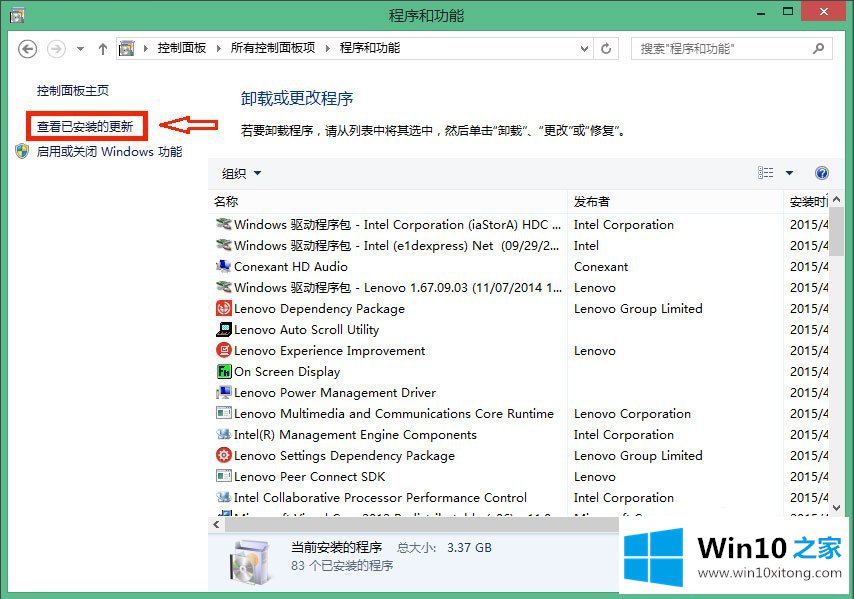The height and width of the screenshot is (599, 854).
Task: Expand chevron after the address bar icon
Action: pos(145,48)
